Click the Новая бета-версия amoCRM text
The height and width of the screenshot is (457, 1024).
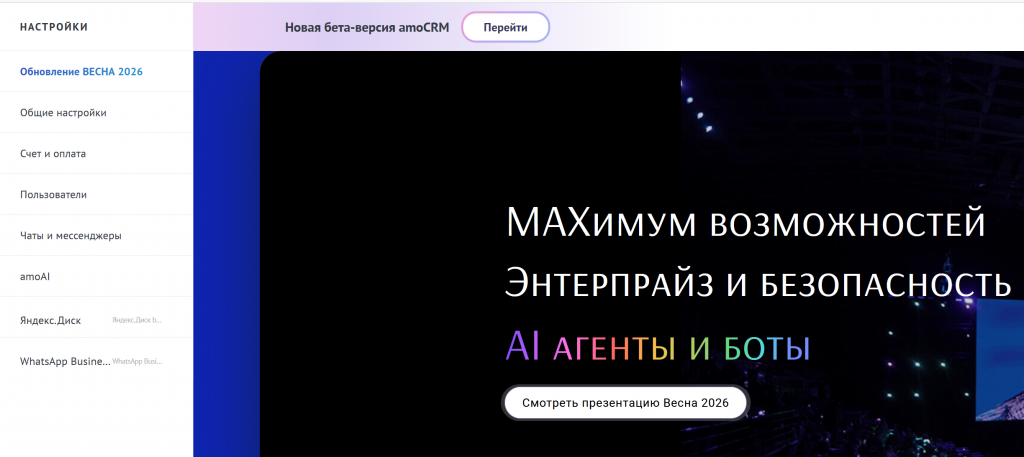click(367, 28)
